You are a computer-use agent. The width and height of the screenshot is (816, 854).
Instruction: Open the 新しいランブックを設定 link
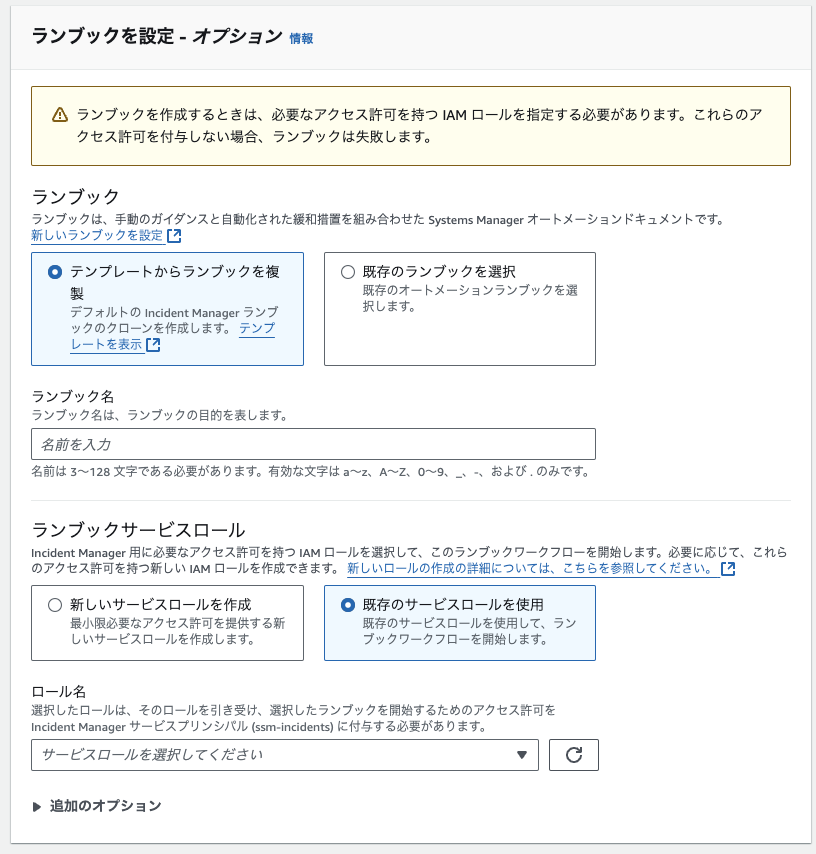97,235
